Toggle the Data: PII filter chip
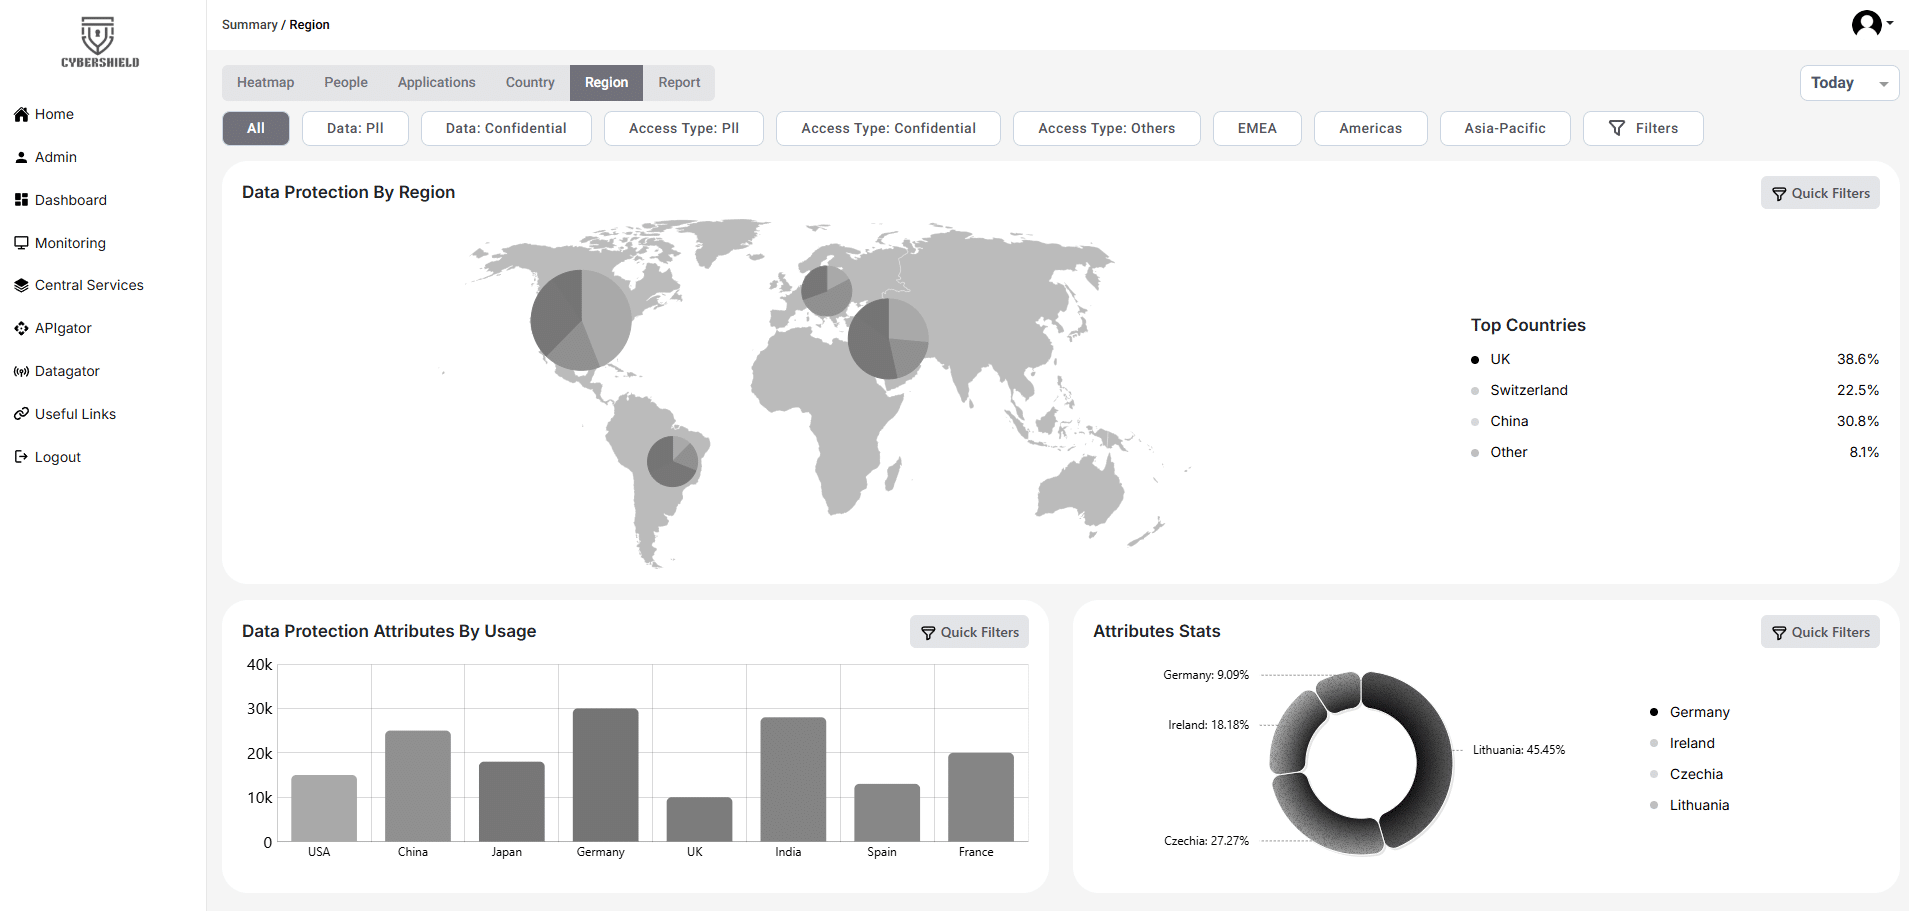The height and width of the screenshot is (911, 1909). point(355,128)
